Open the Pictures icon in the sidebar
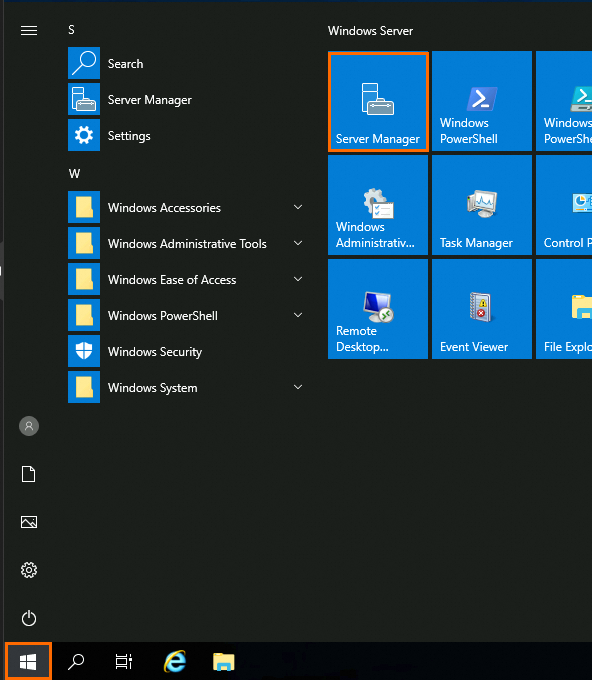The height and width of the screenshot is (680, 592). coord(29,522)
